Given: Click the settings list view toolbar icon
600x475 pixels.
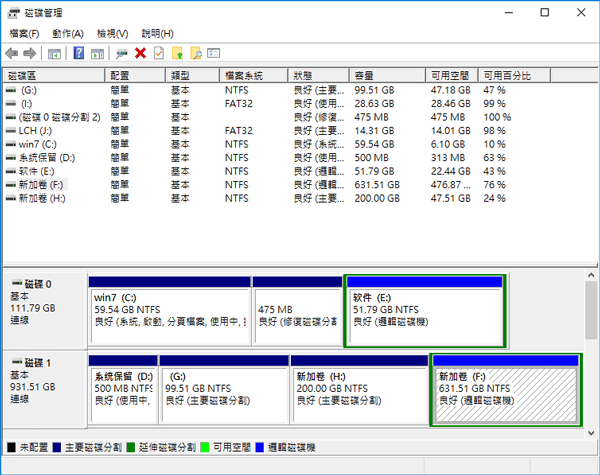Looking at the screenshot, I should tap(214, 53).
